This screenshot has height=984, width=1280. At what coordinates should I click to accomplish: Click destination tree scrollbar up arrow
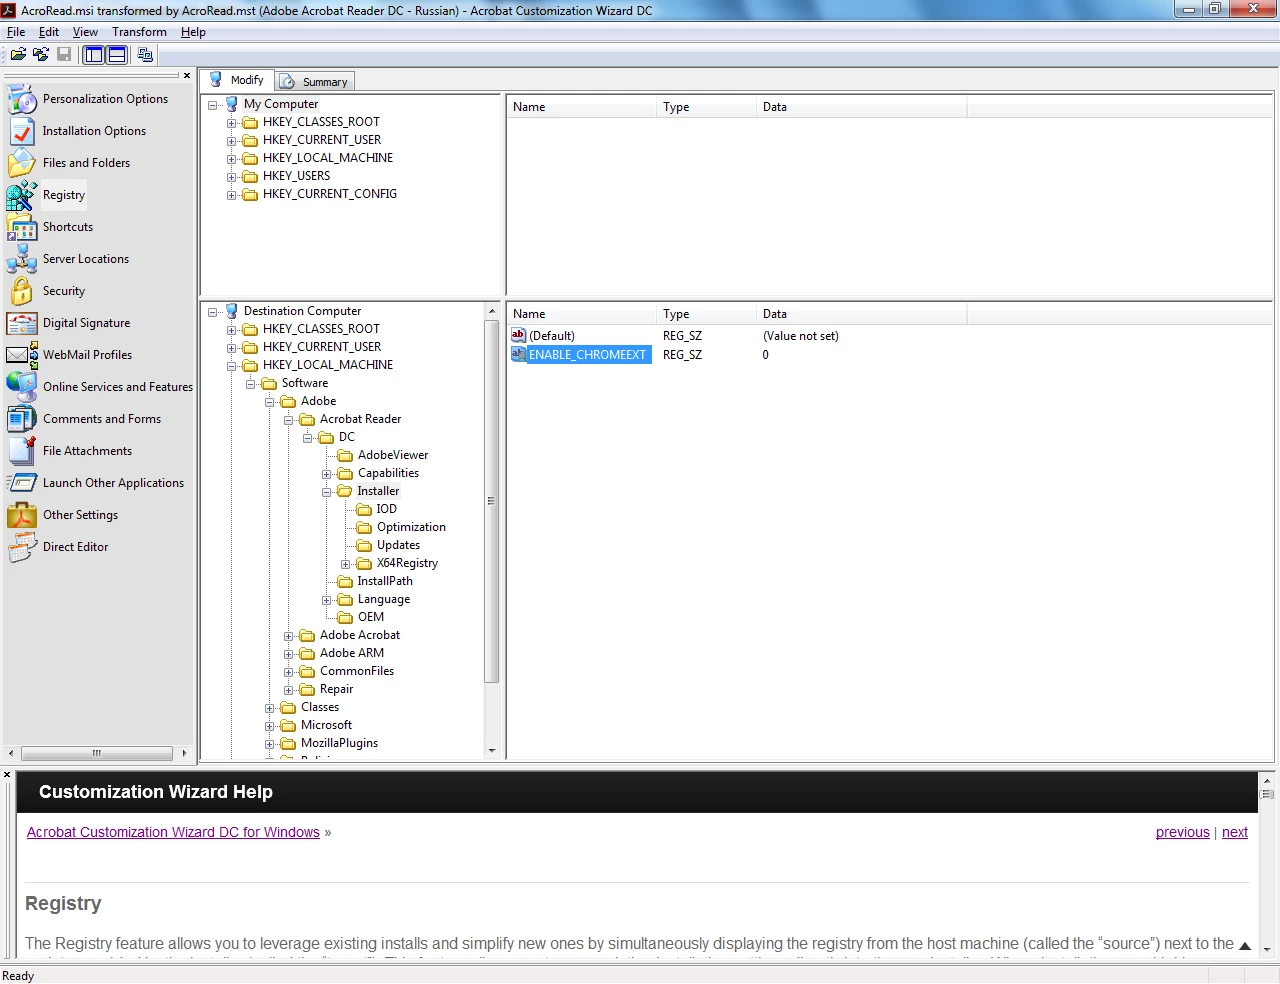point(492,312)
